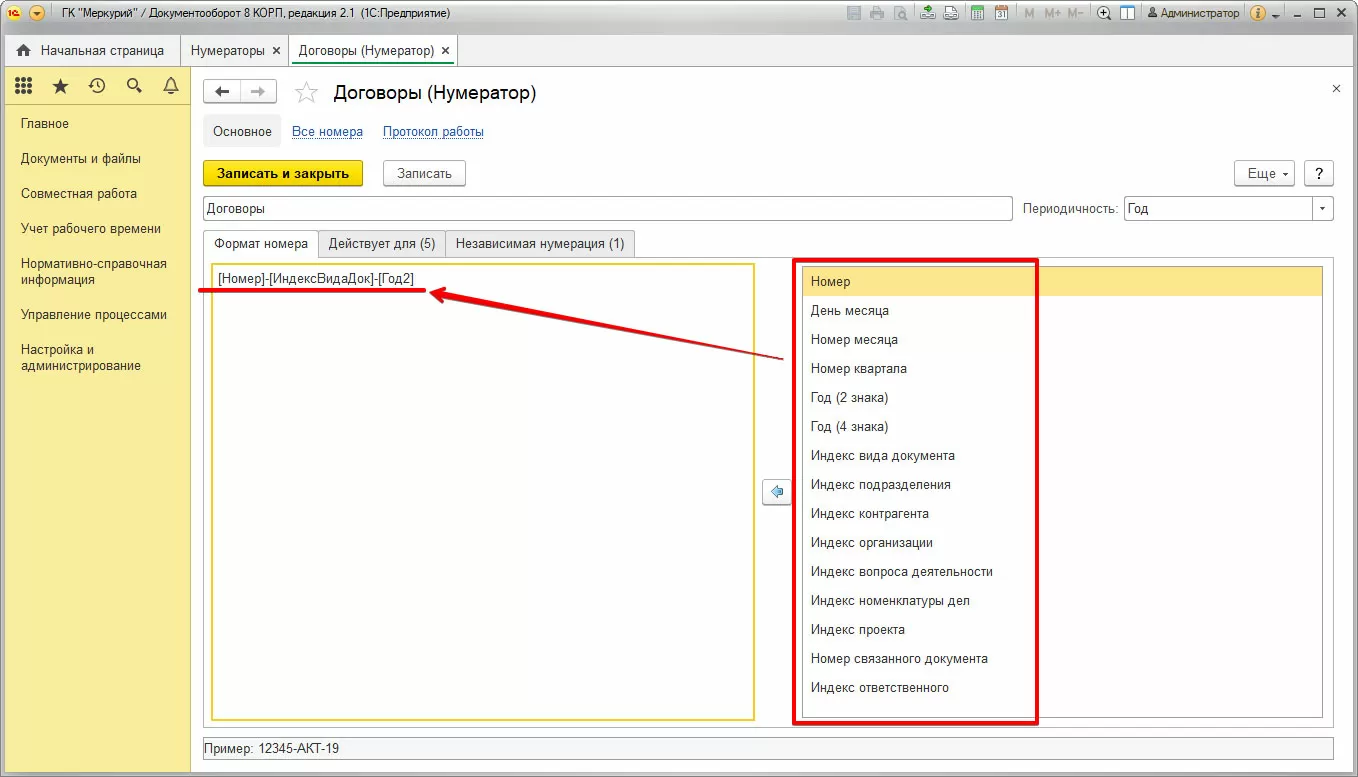The image size is (1358, 777).
Task: Select Индекс номенклатуры дел item
Action: 1063,601
